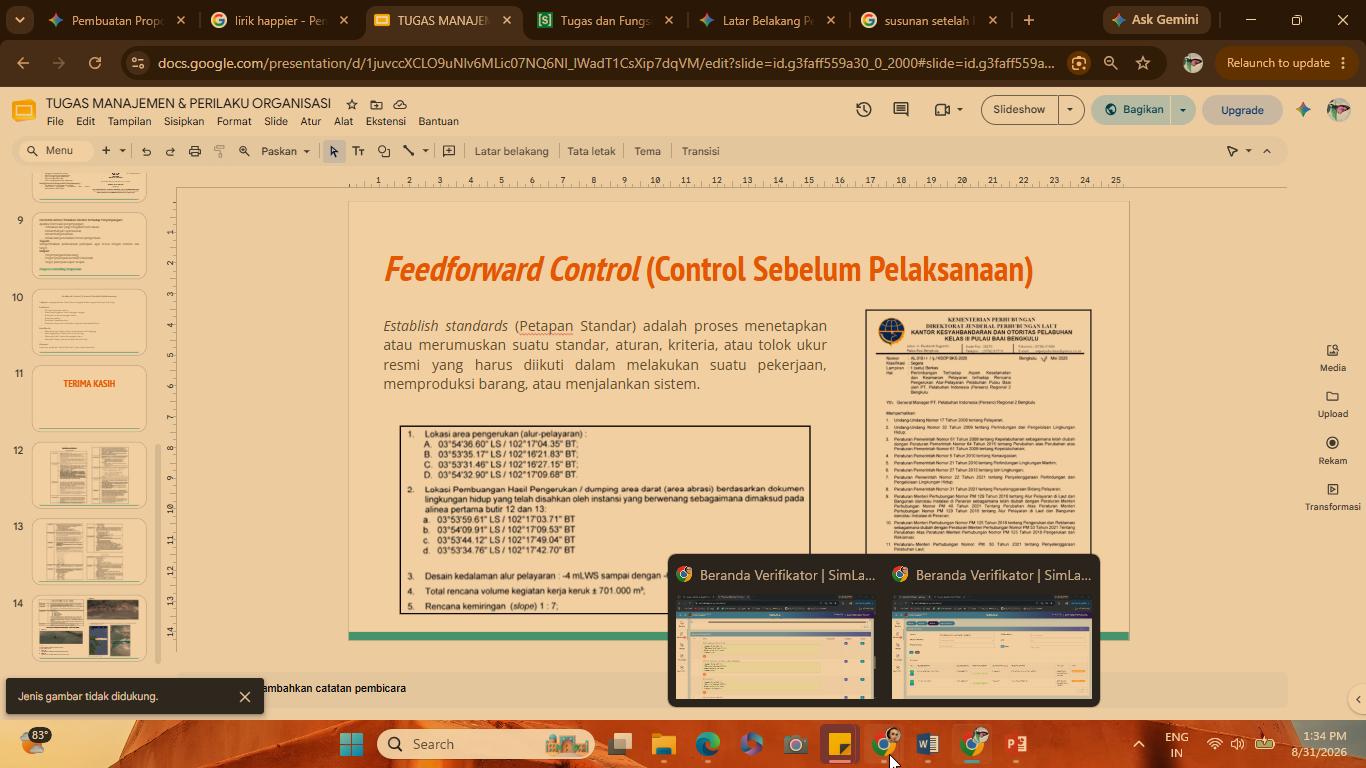
Task: Open the Paskan zoom dropdown
Action: tap(285, 151)
